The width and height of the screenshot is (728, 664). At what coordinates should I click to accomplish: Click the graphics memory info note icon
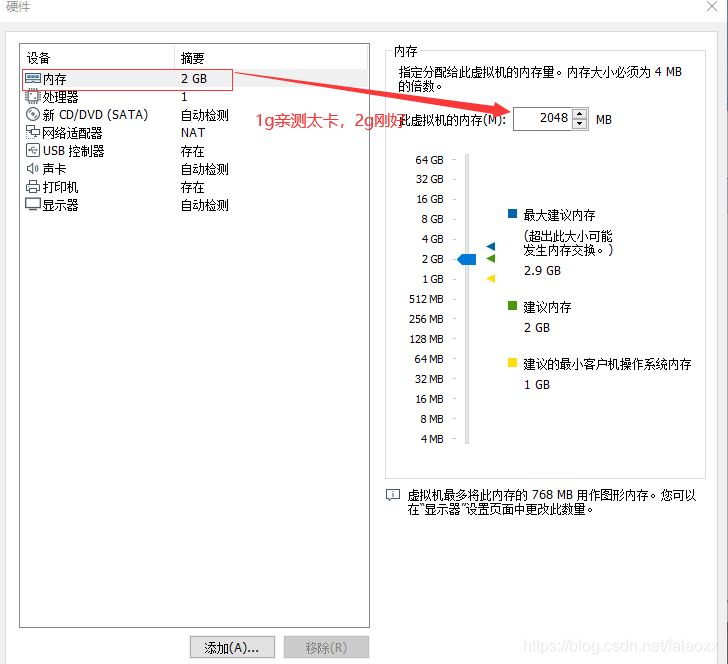393,495
